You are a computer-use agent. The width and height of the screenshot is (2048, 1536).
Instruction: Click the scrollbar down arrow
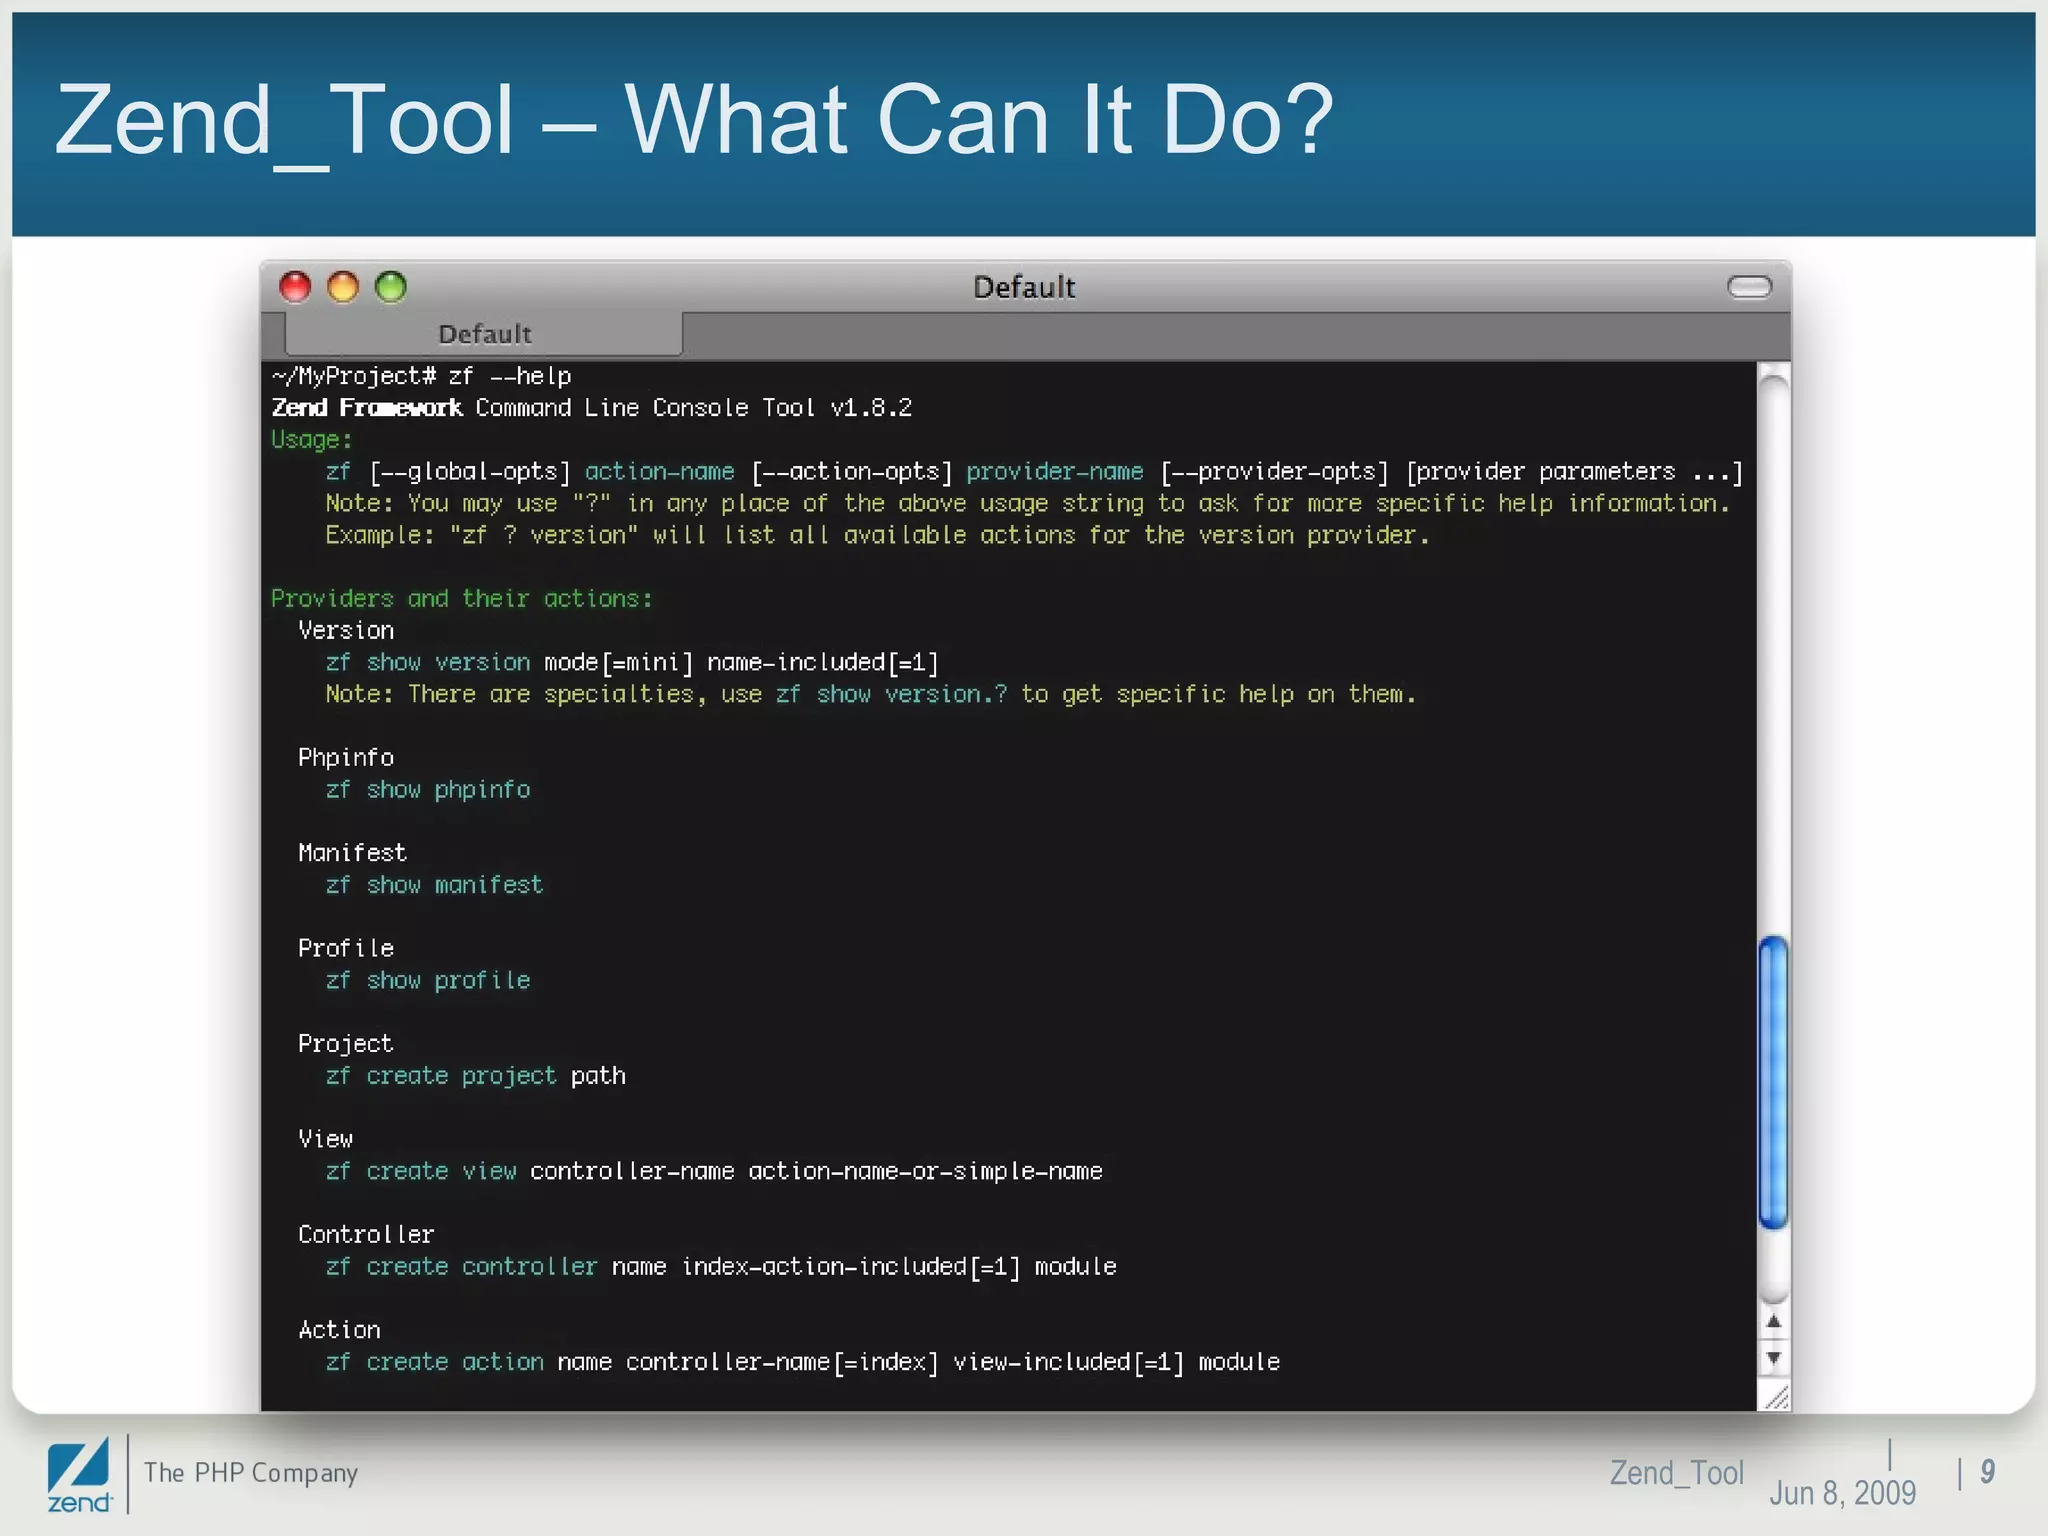[x=1773, y=1358]
